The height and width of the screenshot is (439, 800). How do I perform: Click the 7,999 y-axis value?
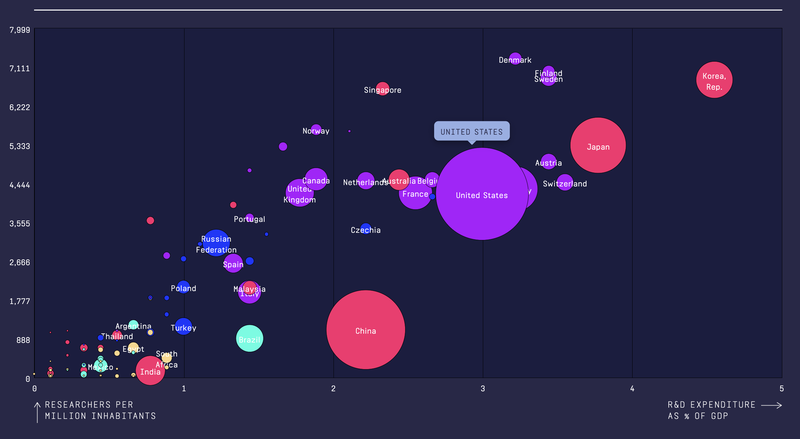pyautogui.click(x=19, y=30)
